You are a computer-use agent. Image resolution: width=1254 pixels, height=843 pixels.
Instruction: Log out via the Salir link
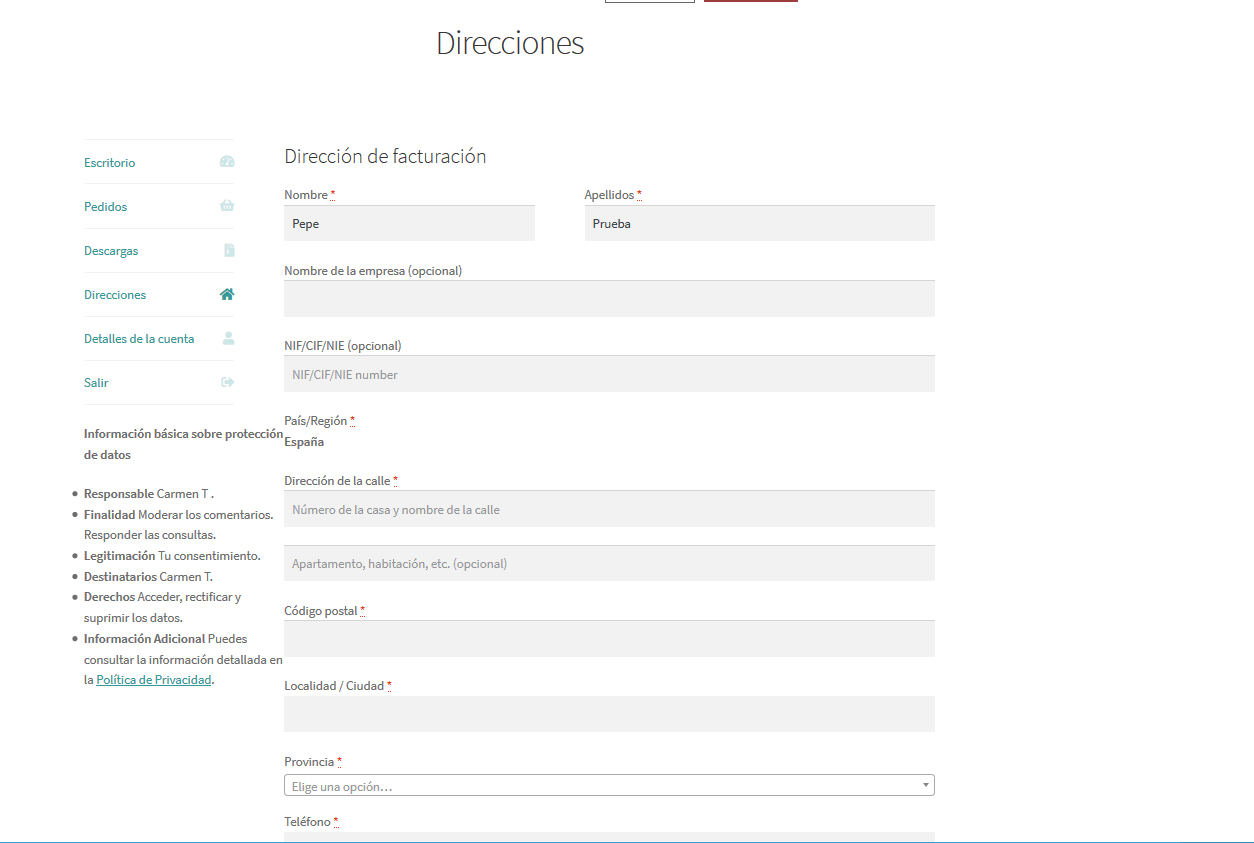pos(96,383)
